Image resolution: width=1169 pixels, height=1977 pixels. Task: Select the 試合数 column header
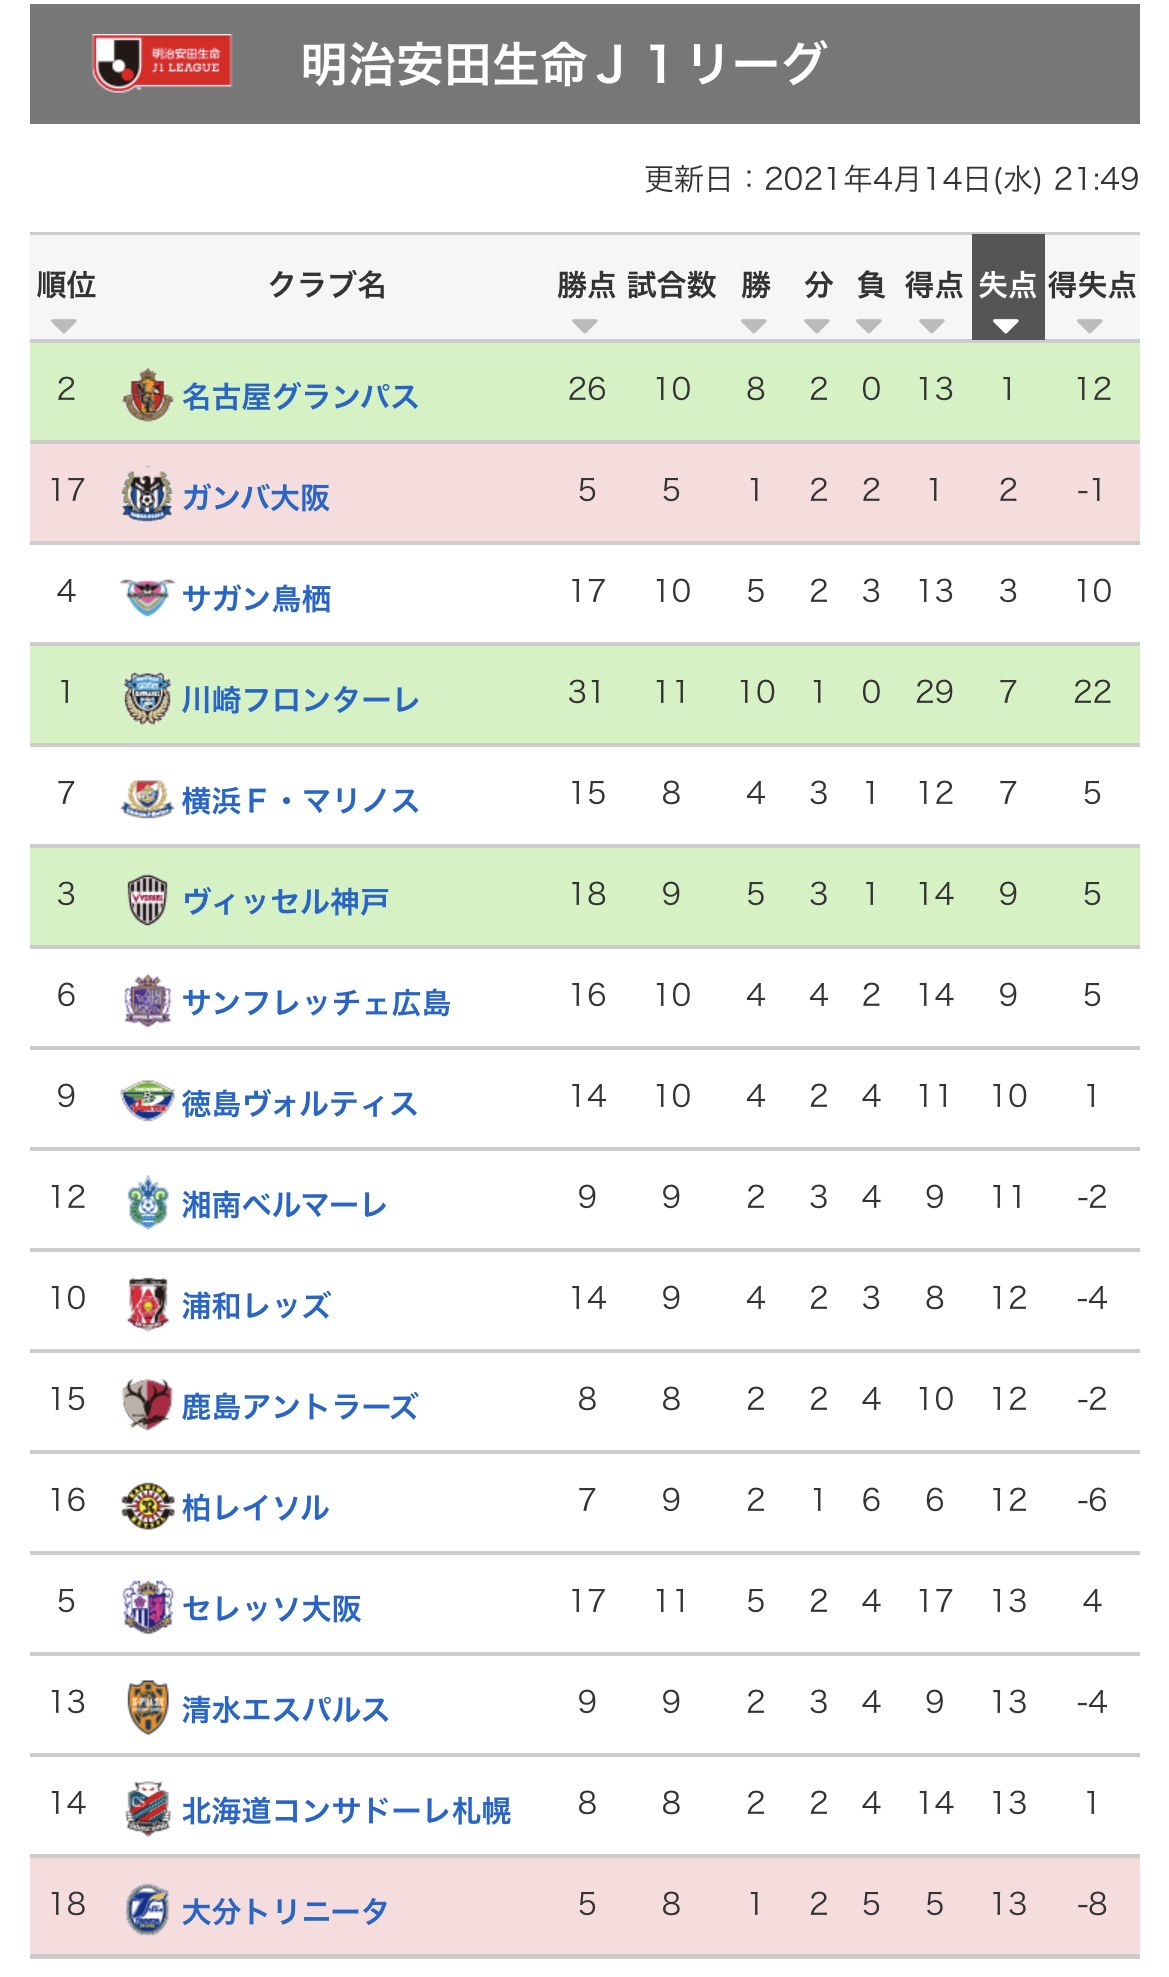pos(672,286)
